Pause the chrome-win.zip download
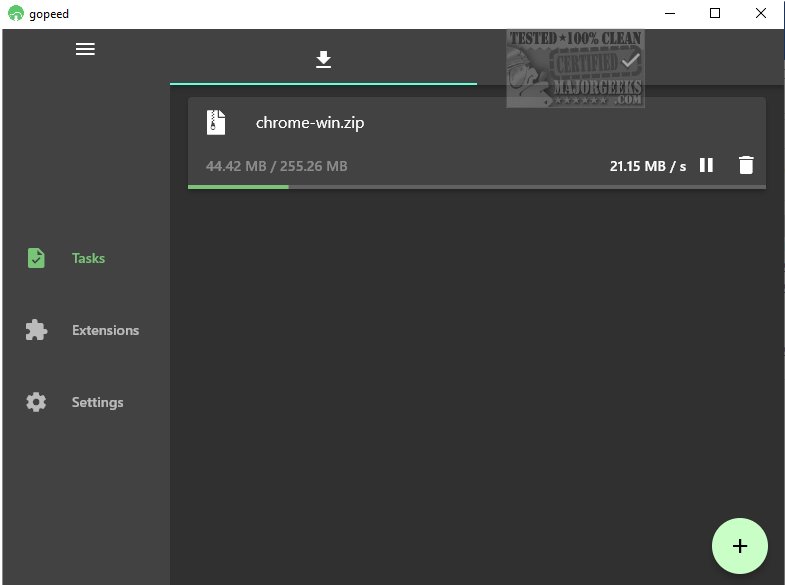Screen dimensions: 785x585 [706, 165]
